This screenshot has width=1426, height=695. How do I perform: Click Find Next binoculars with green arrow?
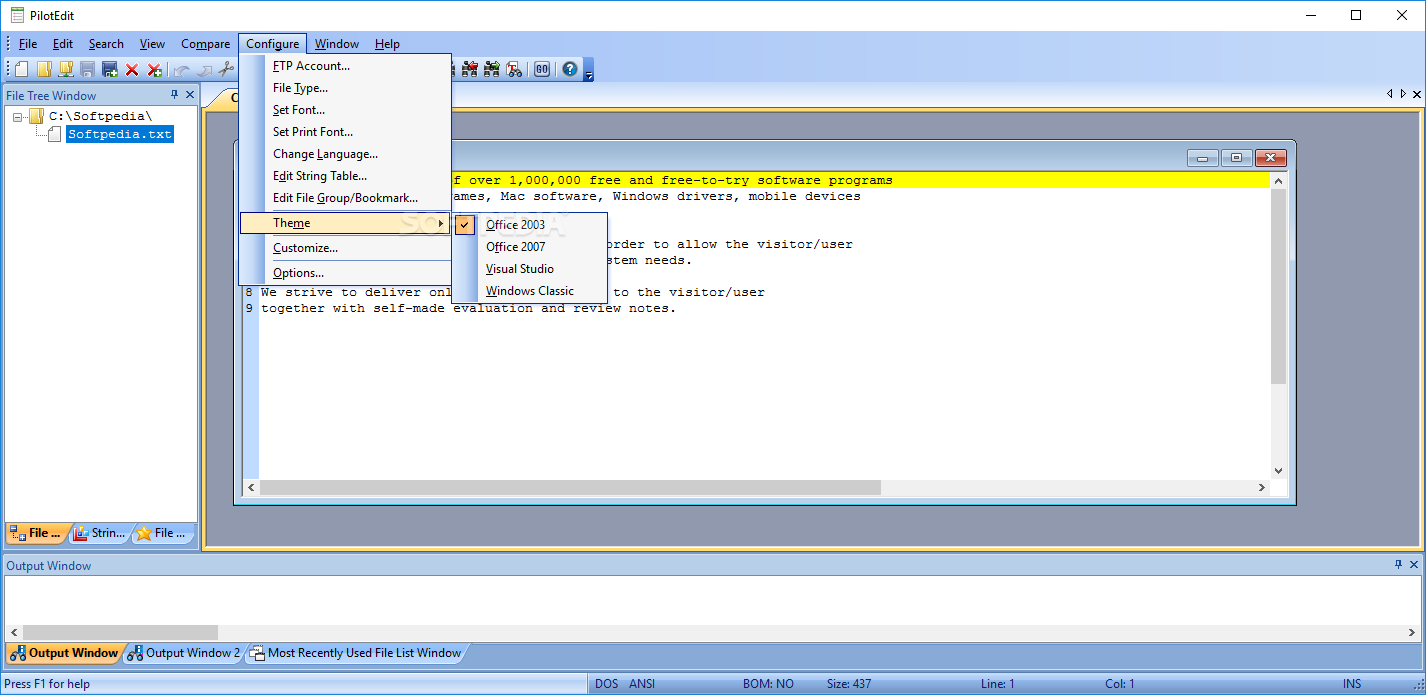pyautogui.click(x=492, y=69)
